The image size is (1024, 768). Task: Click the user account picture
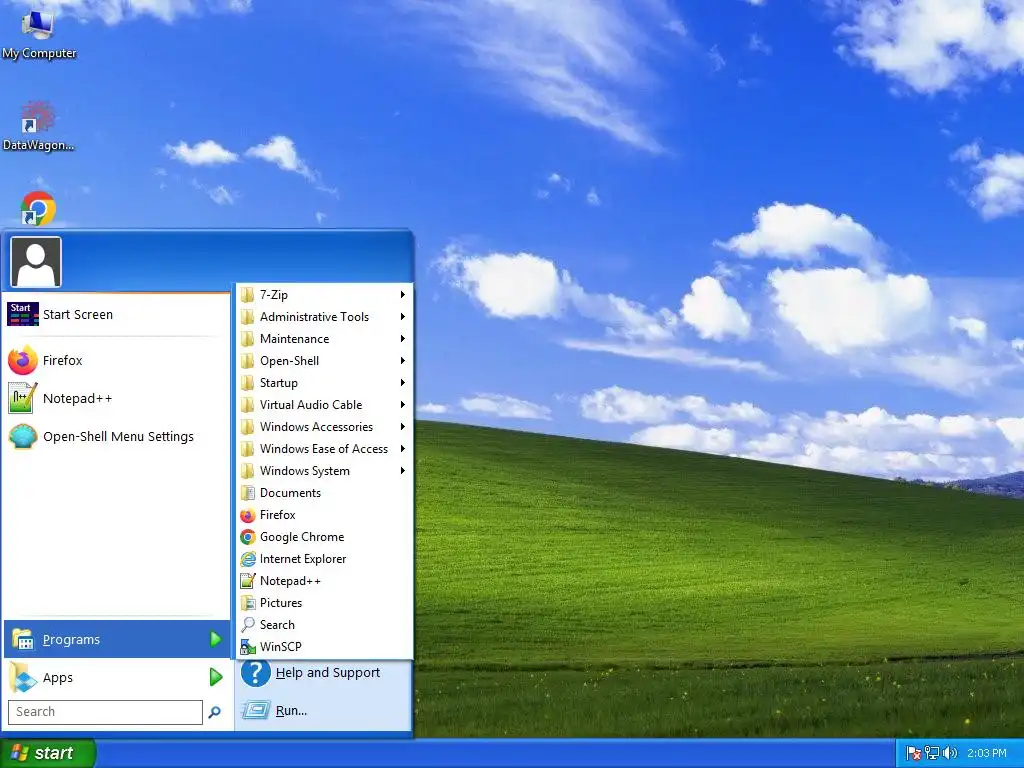coord(36,262)
